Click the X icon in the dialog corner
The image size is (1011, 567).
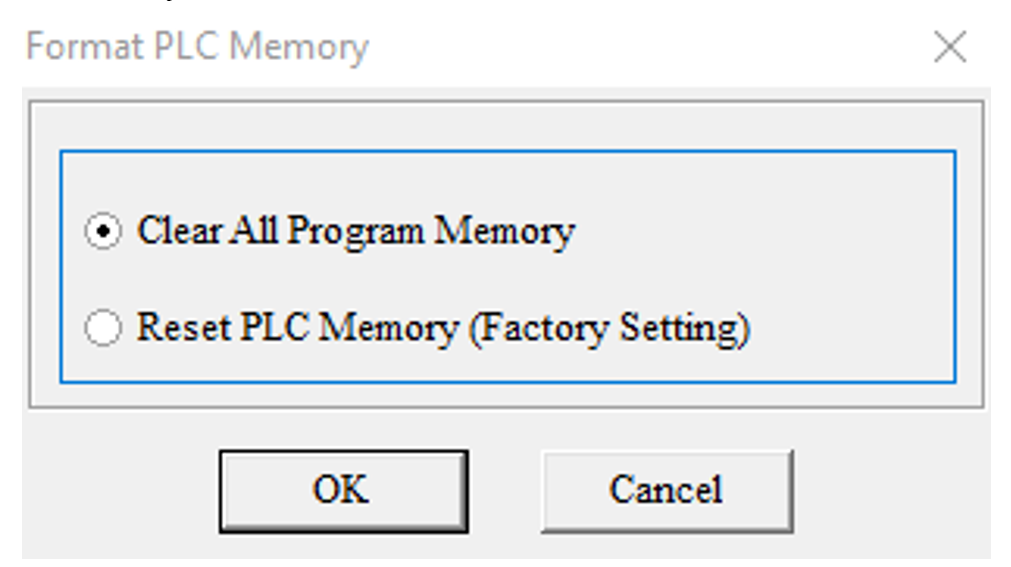point(949,47)
